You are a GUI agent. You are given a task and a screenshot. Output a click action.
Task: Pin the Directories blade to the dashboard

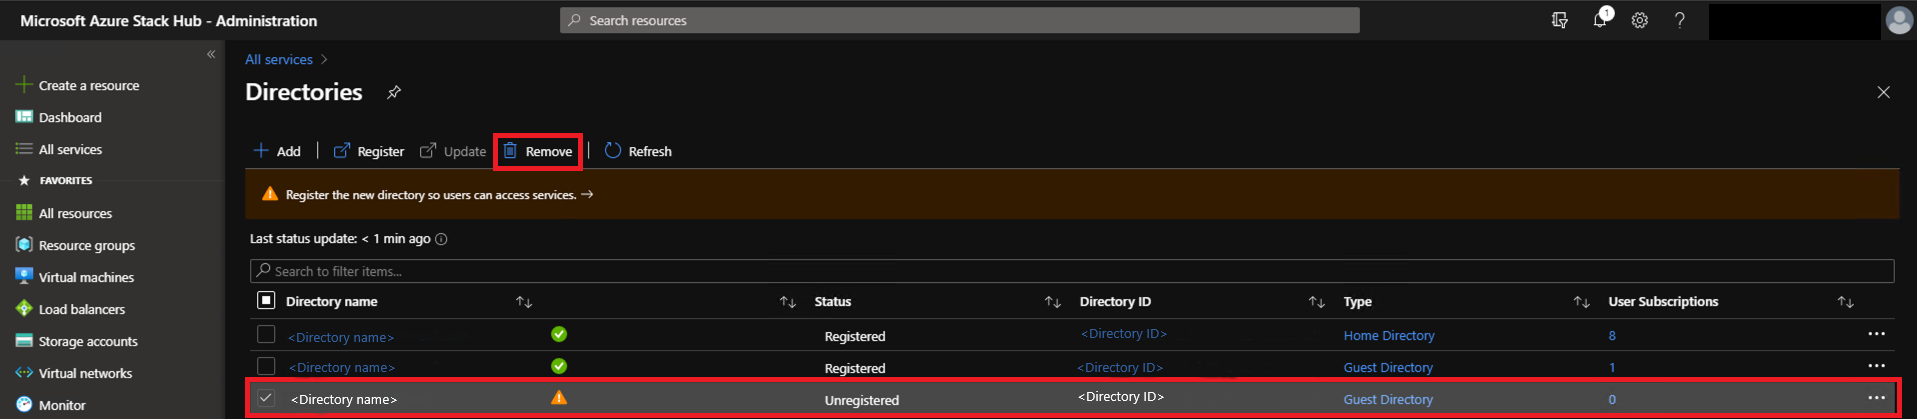click(394, 92)
